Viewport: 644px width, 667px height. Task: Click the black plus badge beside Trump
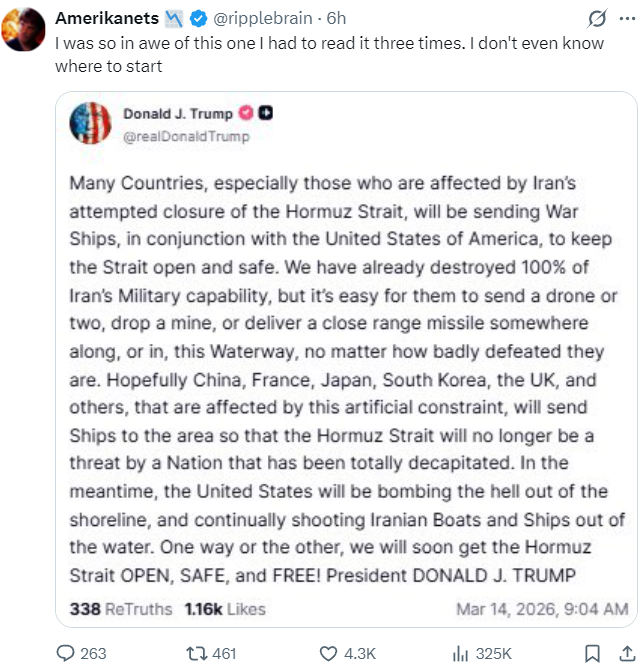(x=266, y=114)
